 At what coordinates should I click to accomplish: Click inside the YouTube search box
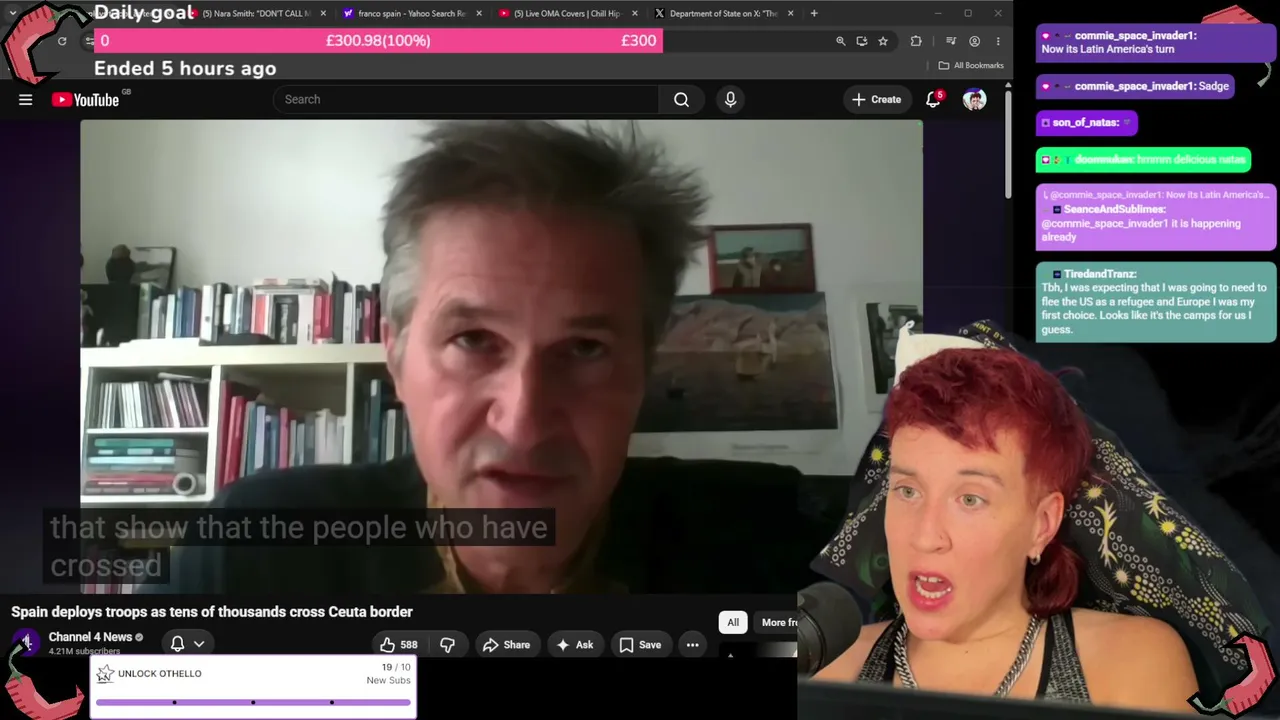(465, 99)
